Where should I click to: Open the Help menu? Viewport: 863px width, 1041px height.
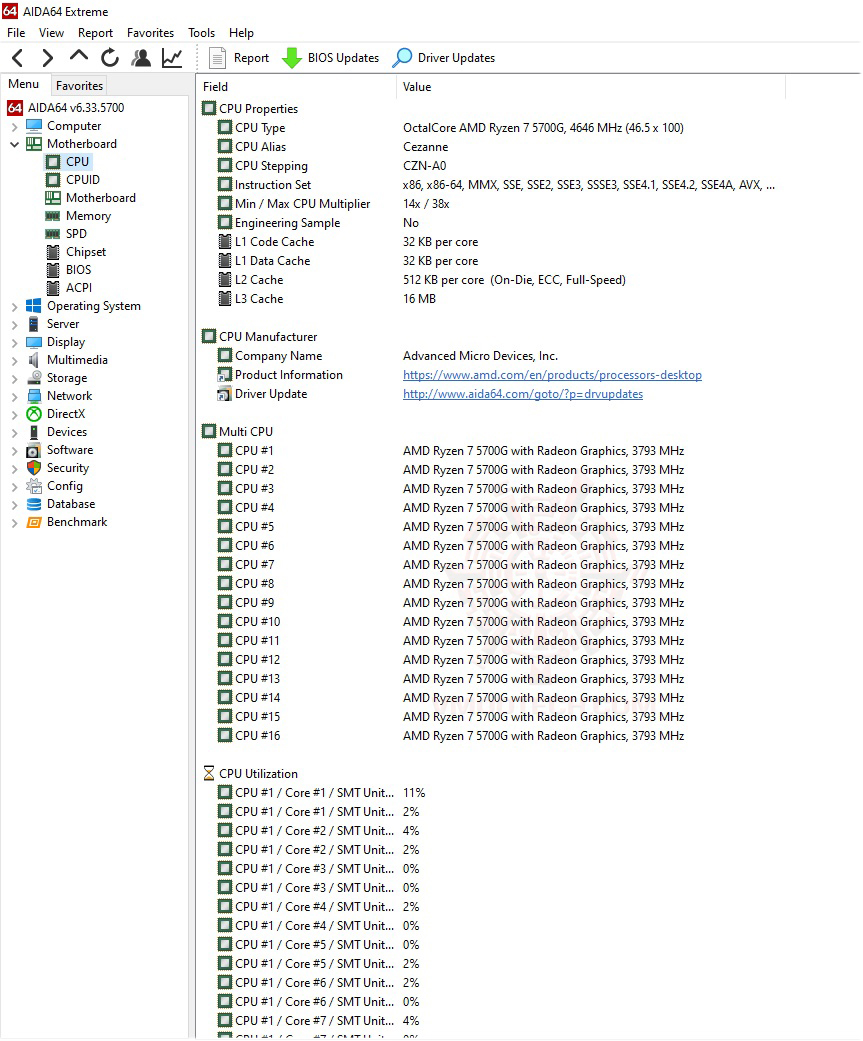241,33
